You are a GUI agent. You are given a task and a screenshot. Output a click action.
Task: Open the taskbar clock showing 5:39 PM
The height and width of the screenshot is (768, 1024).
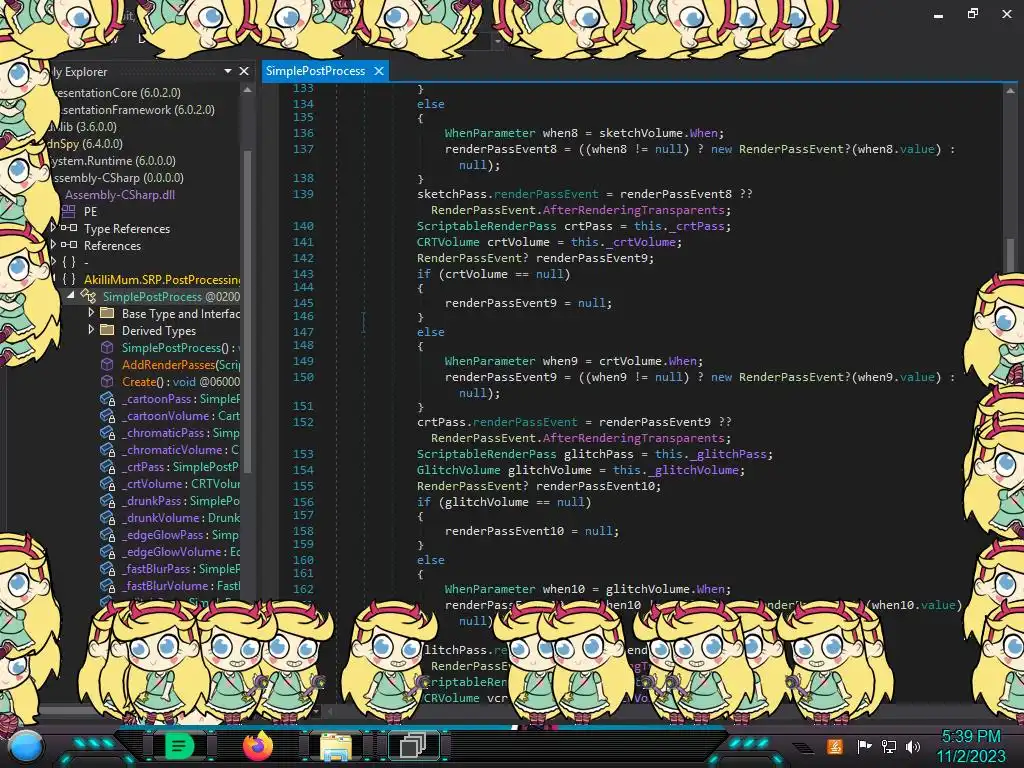(970, 746)
